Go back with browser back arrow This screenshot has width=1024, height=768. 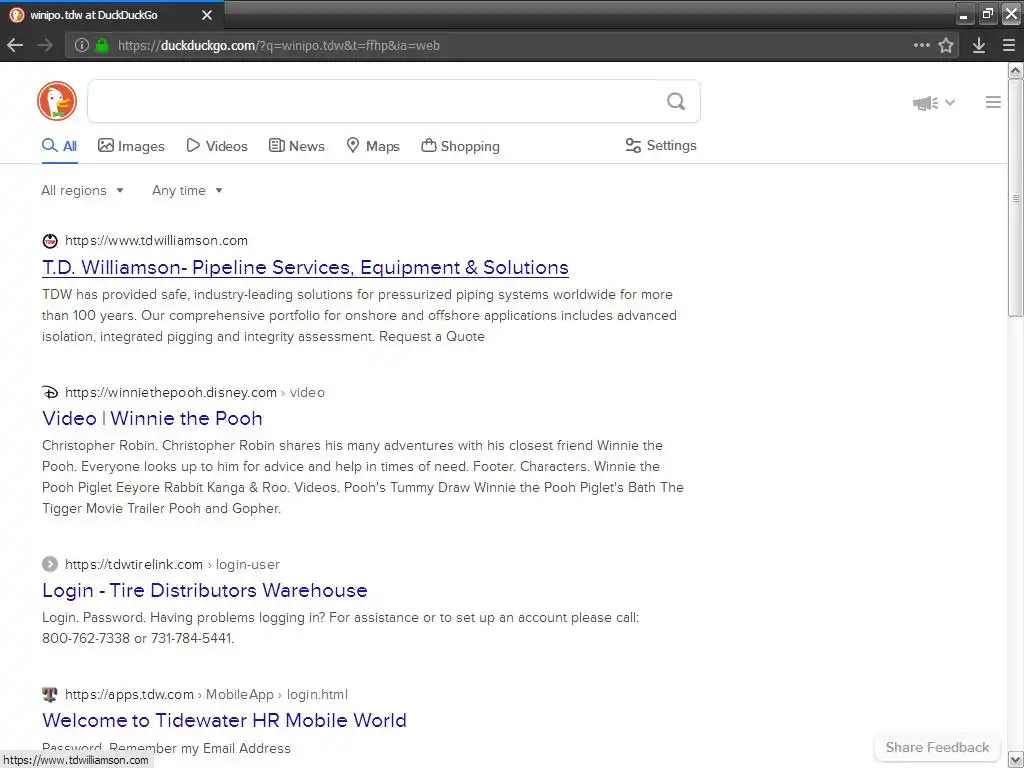click(x=15, y=45)
